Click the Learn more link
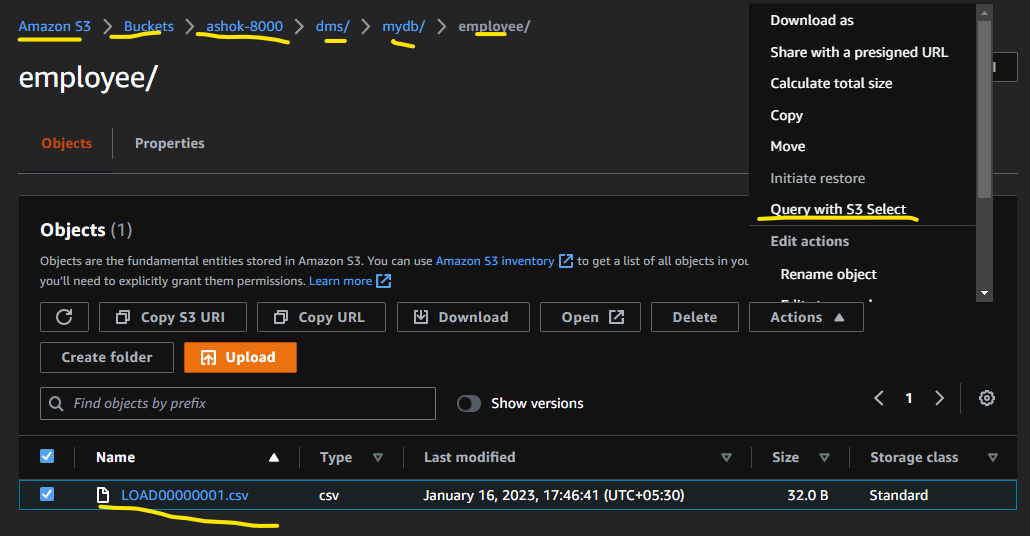The width and height of the screenshot is (1030, 536). tap(340, 281)
